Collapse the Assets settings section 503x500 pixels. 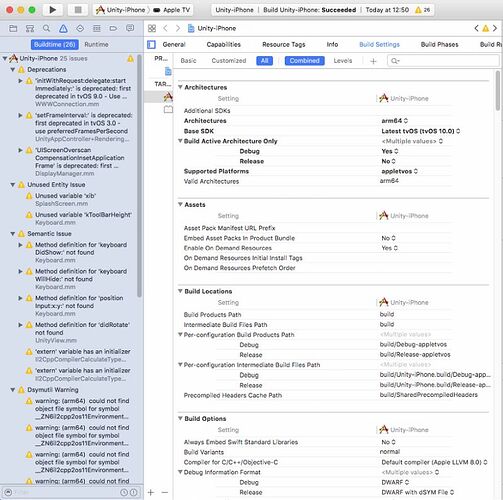[x=180, y=204]
